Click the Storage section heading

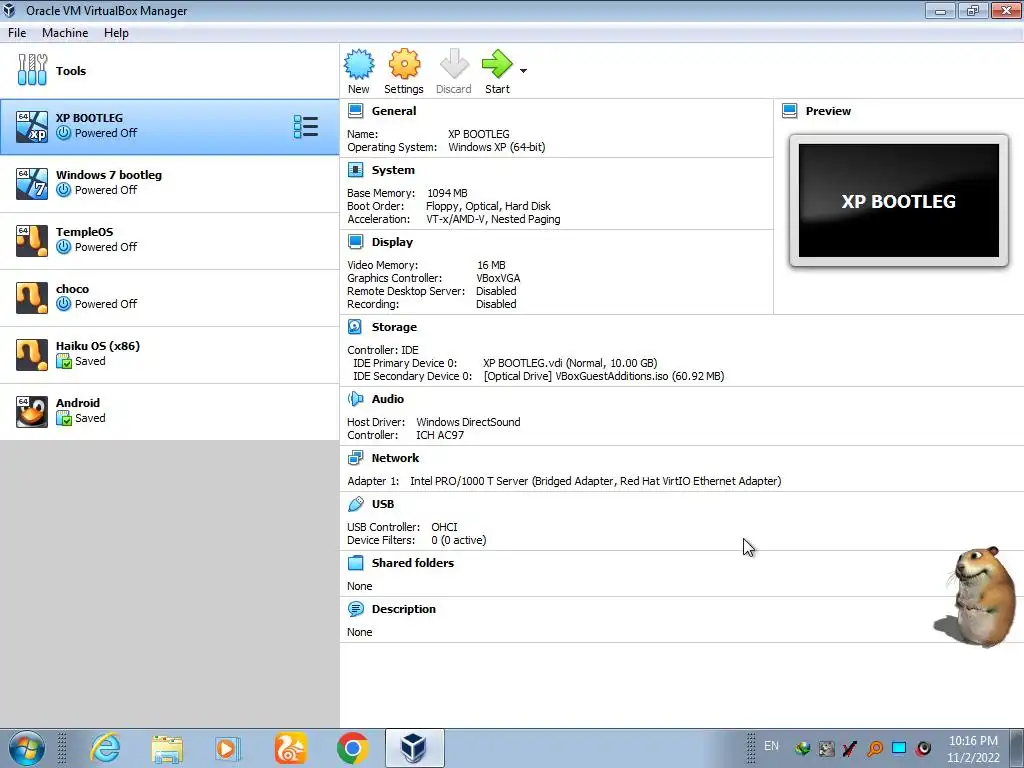[x=394, y=327]
